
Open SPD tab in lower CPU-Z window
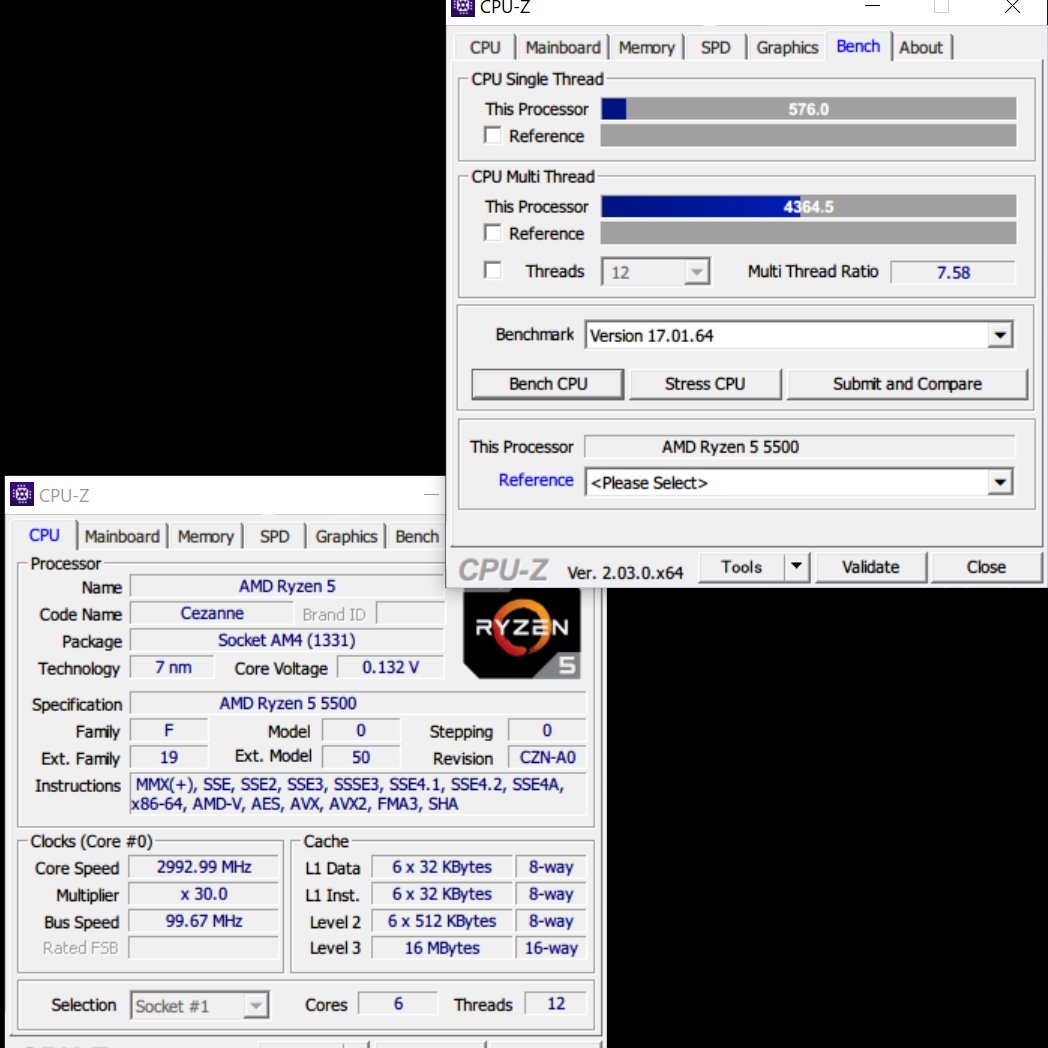[274, 537]
